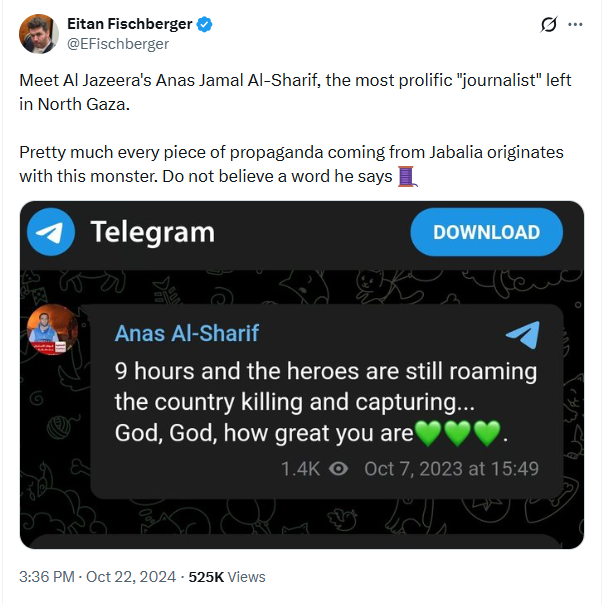Click the Telegram header title text

pyautogui.click(x=152, y=232)
